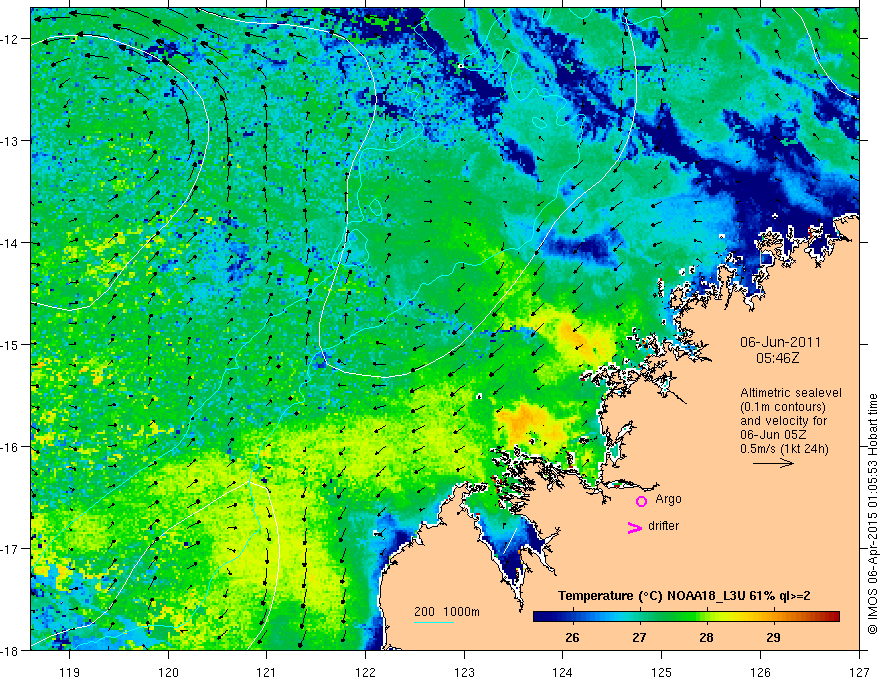Click longitude axis label 126
This screenshot has height=680, width=880.
[760, 672]
